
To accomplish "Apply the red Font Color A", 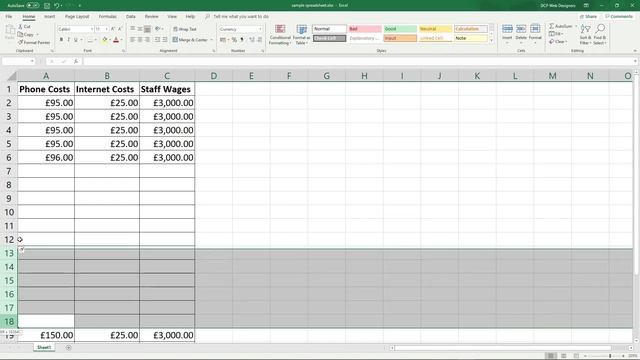I will pos(116,40).
